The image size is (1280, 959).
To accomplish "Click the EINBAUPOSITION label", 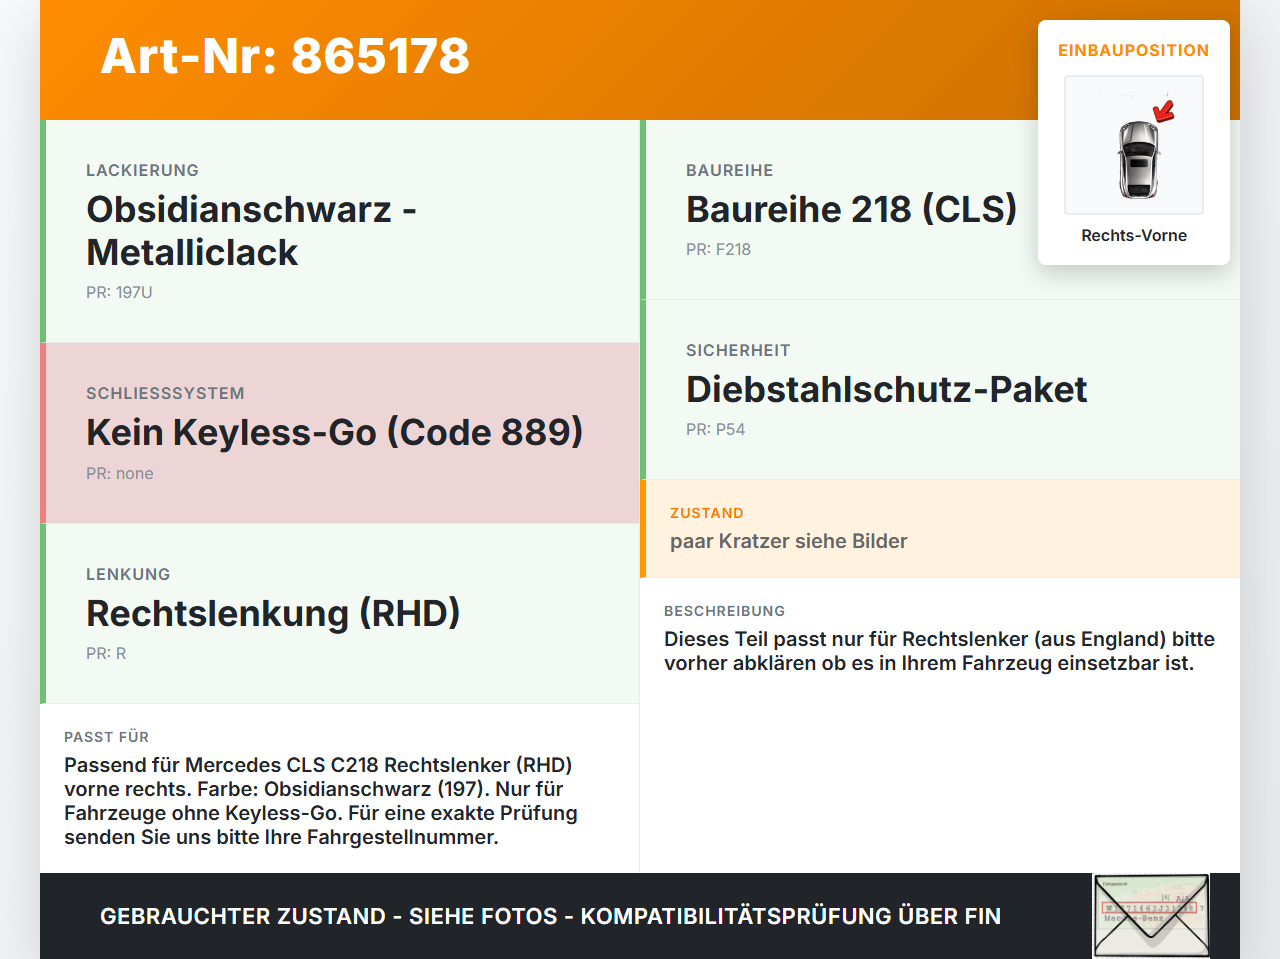I will click(1134, 50).
